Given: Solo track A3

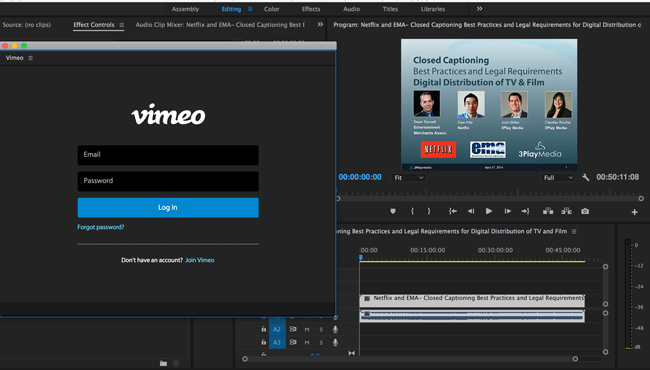Looking at the screenshot, I should pyautogui.click(x=321, y=342).
